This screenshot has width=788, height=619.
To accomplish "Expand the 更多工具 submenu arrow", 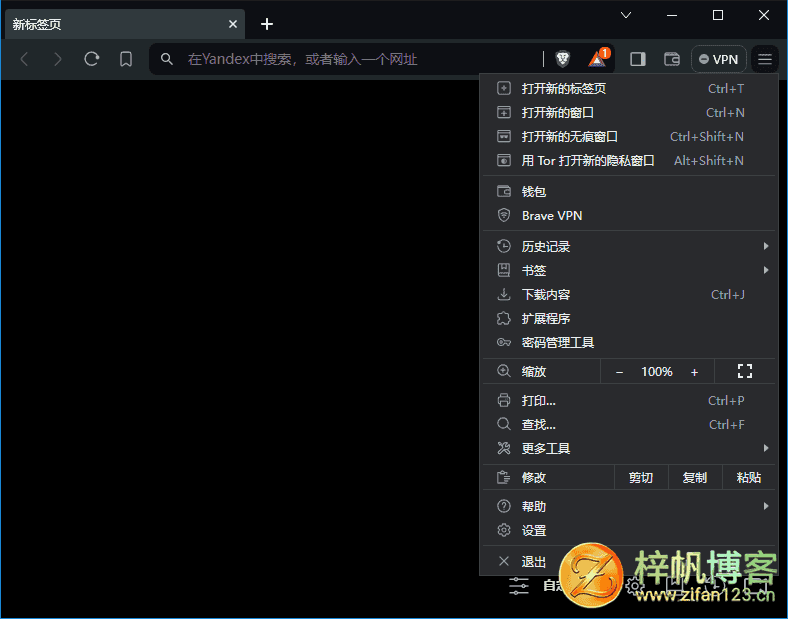I will pos(766,448).
